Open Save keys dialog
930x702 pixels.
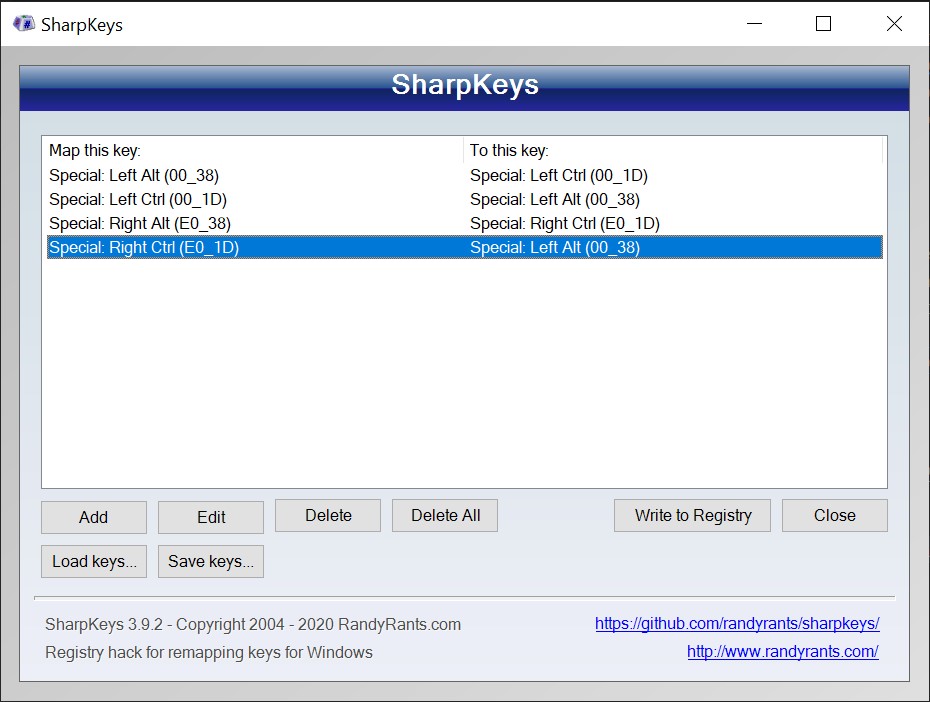210,561
